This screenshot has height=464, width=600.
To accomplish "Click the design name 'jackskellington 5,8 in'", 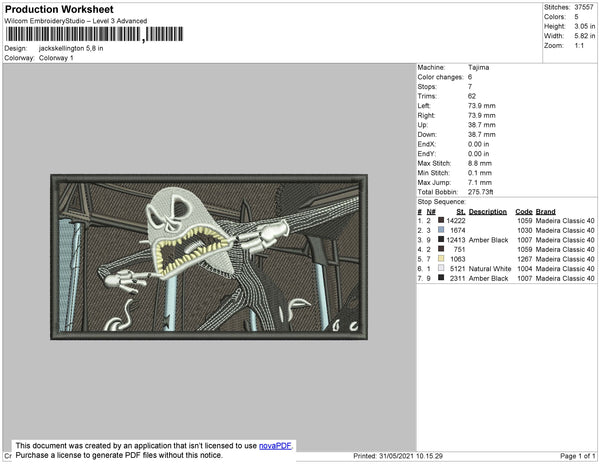I will [x=71, y=49].
